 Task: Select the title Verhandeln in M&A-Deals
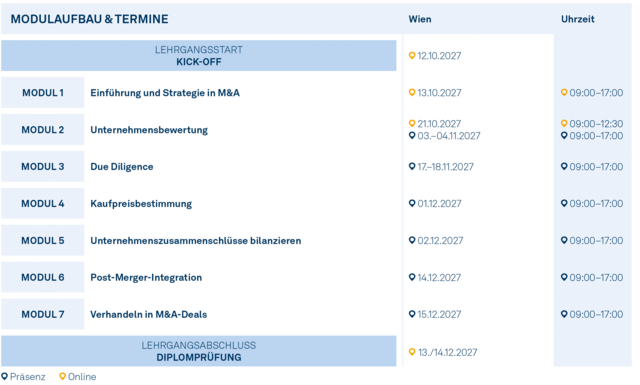click(149, 314)
